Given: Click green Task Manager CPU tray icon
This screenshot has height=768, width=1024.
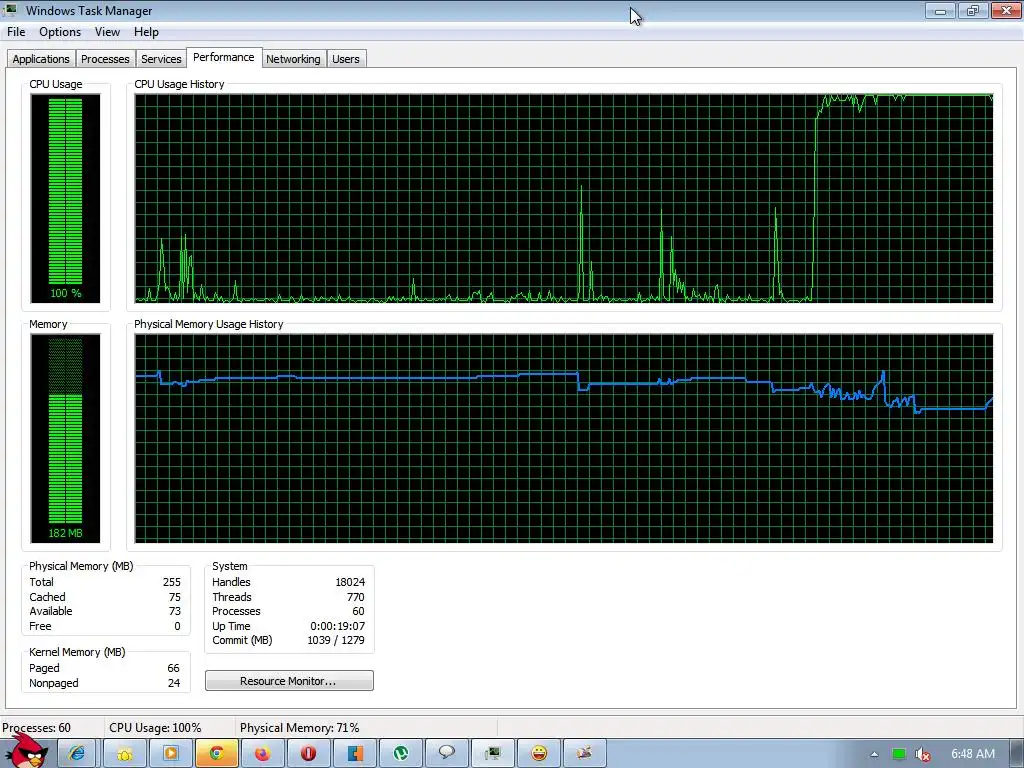Looking at the screenshot, I should click(x=899, y=754).
